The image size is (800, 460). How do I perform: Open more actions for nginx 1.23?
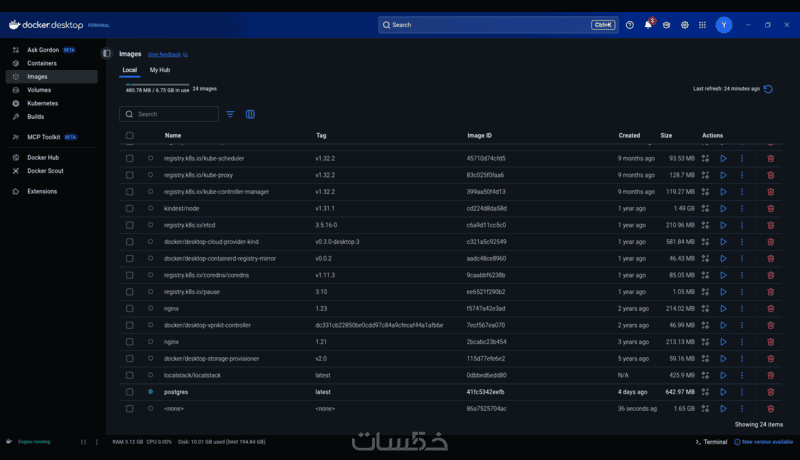tap(742, 309)
